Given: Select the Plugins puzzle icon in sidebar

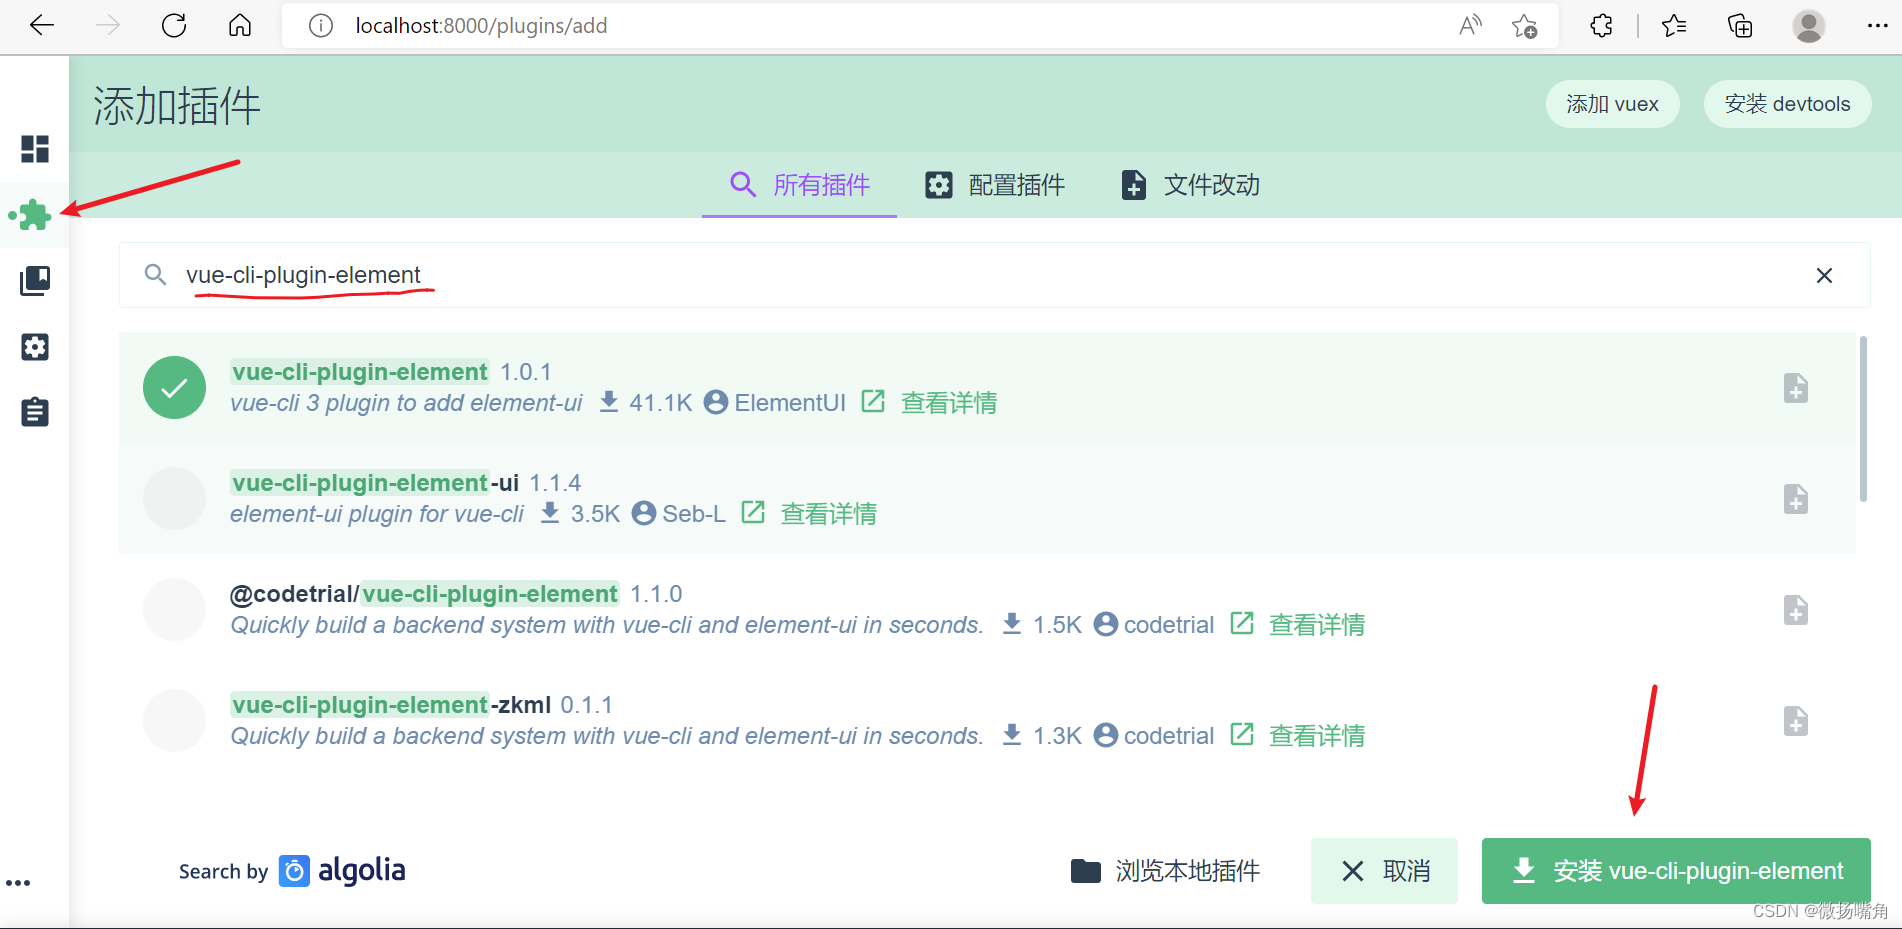Looking at the screenshot, I should (35, 215).
